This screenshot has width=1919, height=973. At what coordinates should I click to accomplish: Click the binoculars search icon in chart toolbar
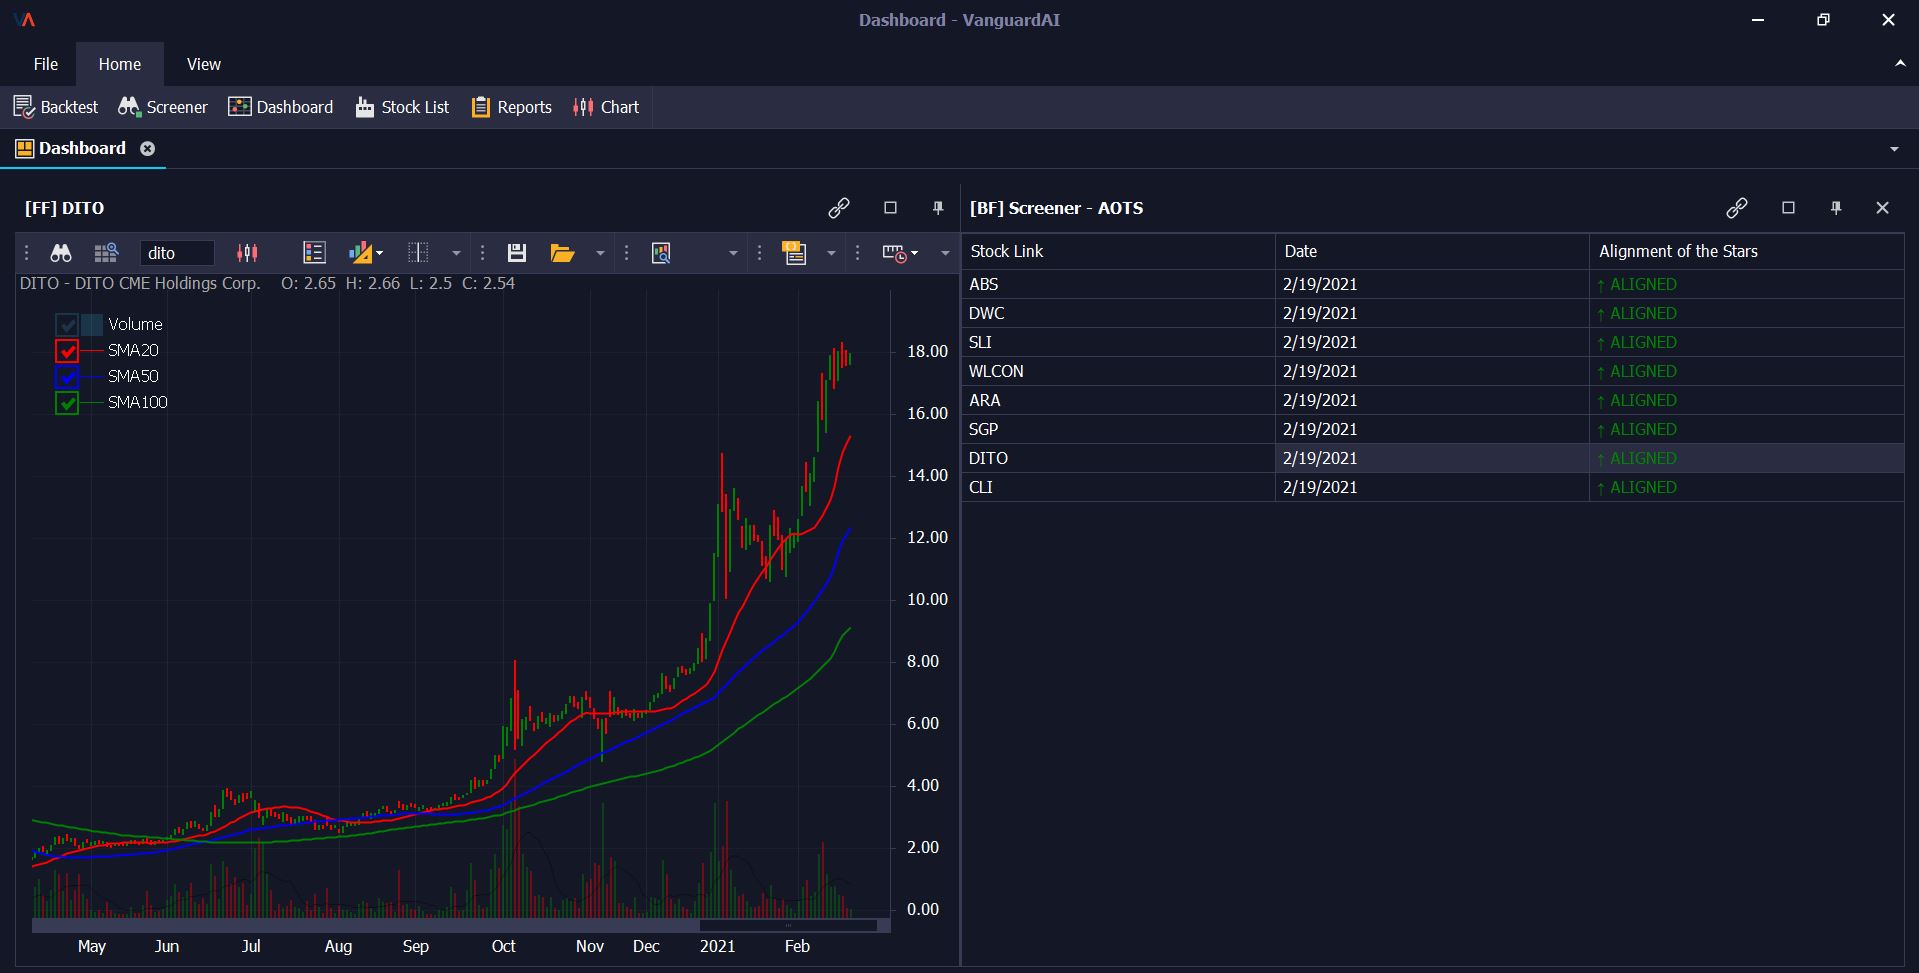tap(61, 253)
